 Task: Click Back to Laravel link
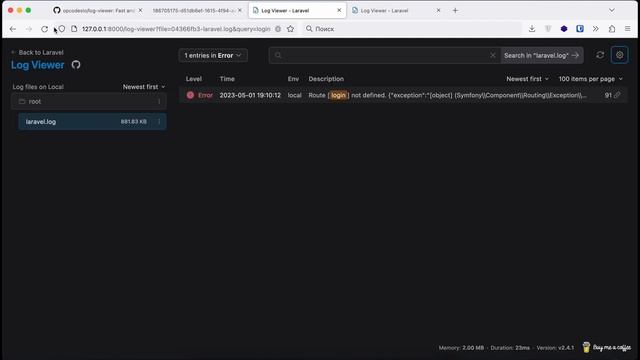38,52
